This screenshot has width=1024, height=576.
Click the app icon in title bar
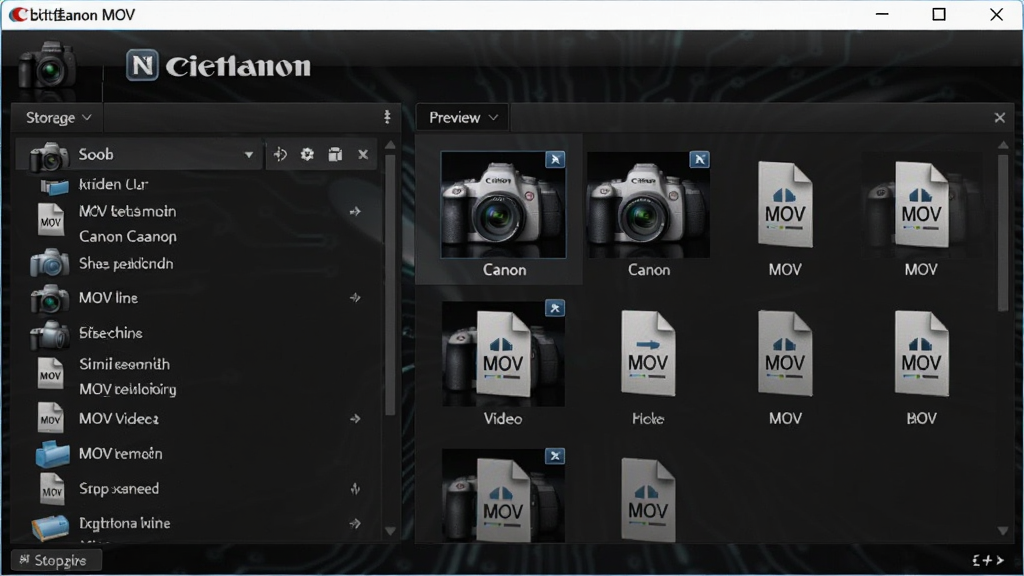18,14
